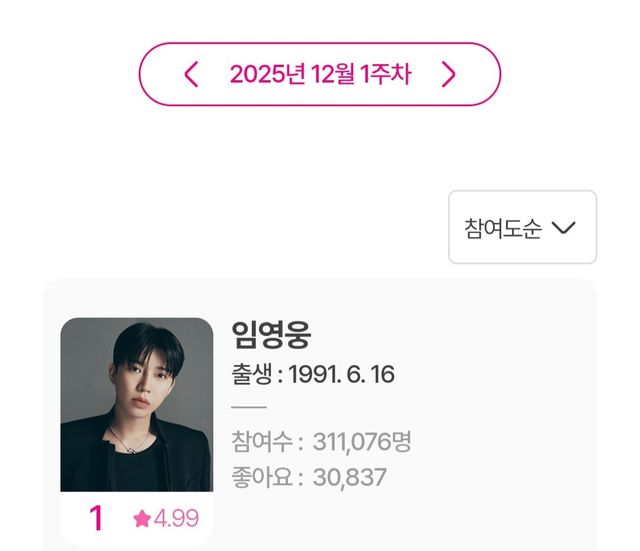This screenshot has width=640, height=551.
Task: Click the 2025년 text in week selector
Action: click(265, 74)
